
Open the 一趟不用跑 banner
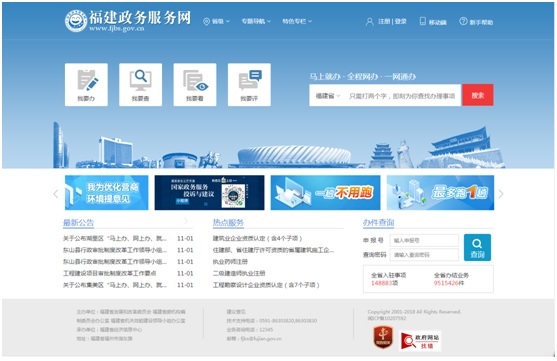(x=325, y=193)
